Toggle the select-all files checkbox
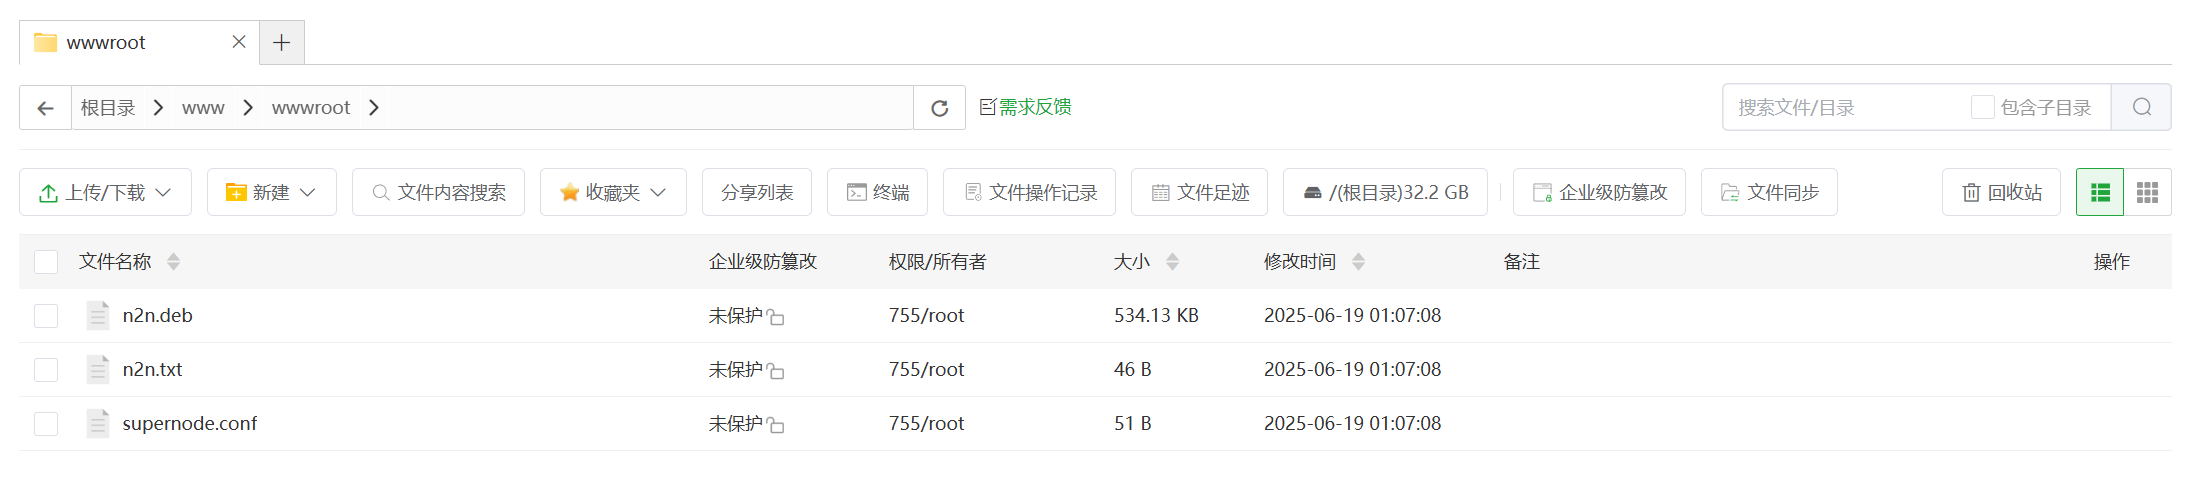The image size is (2188, 478). (46, 262)
